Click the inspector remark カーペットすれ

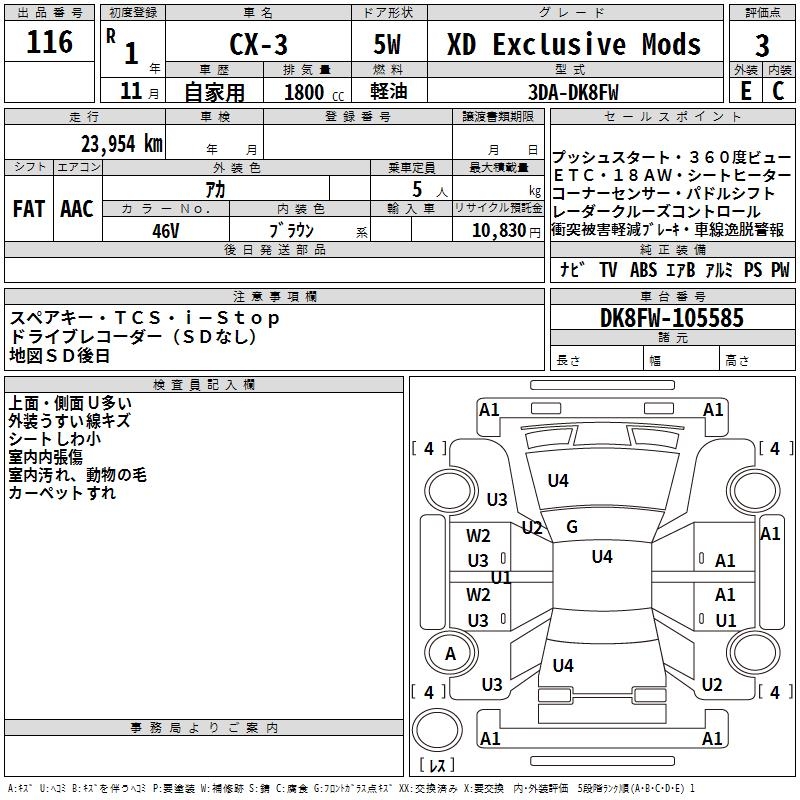click(x=62, y=493)
